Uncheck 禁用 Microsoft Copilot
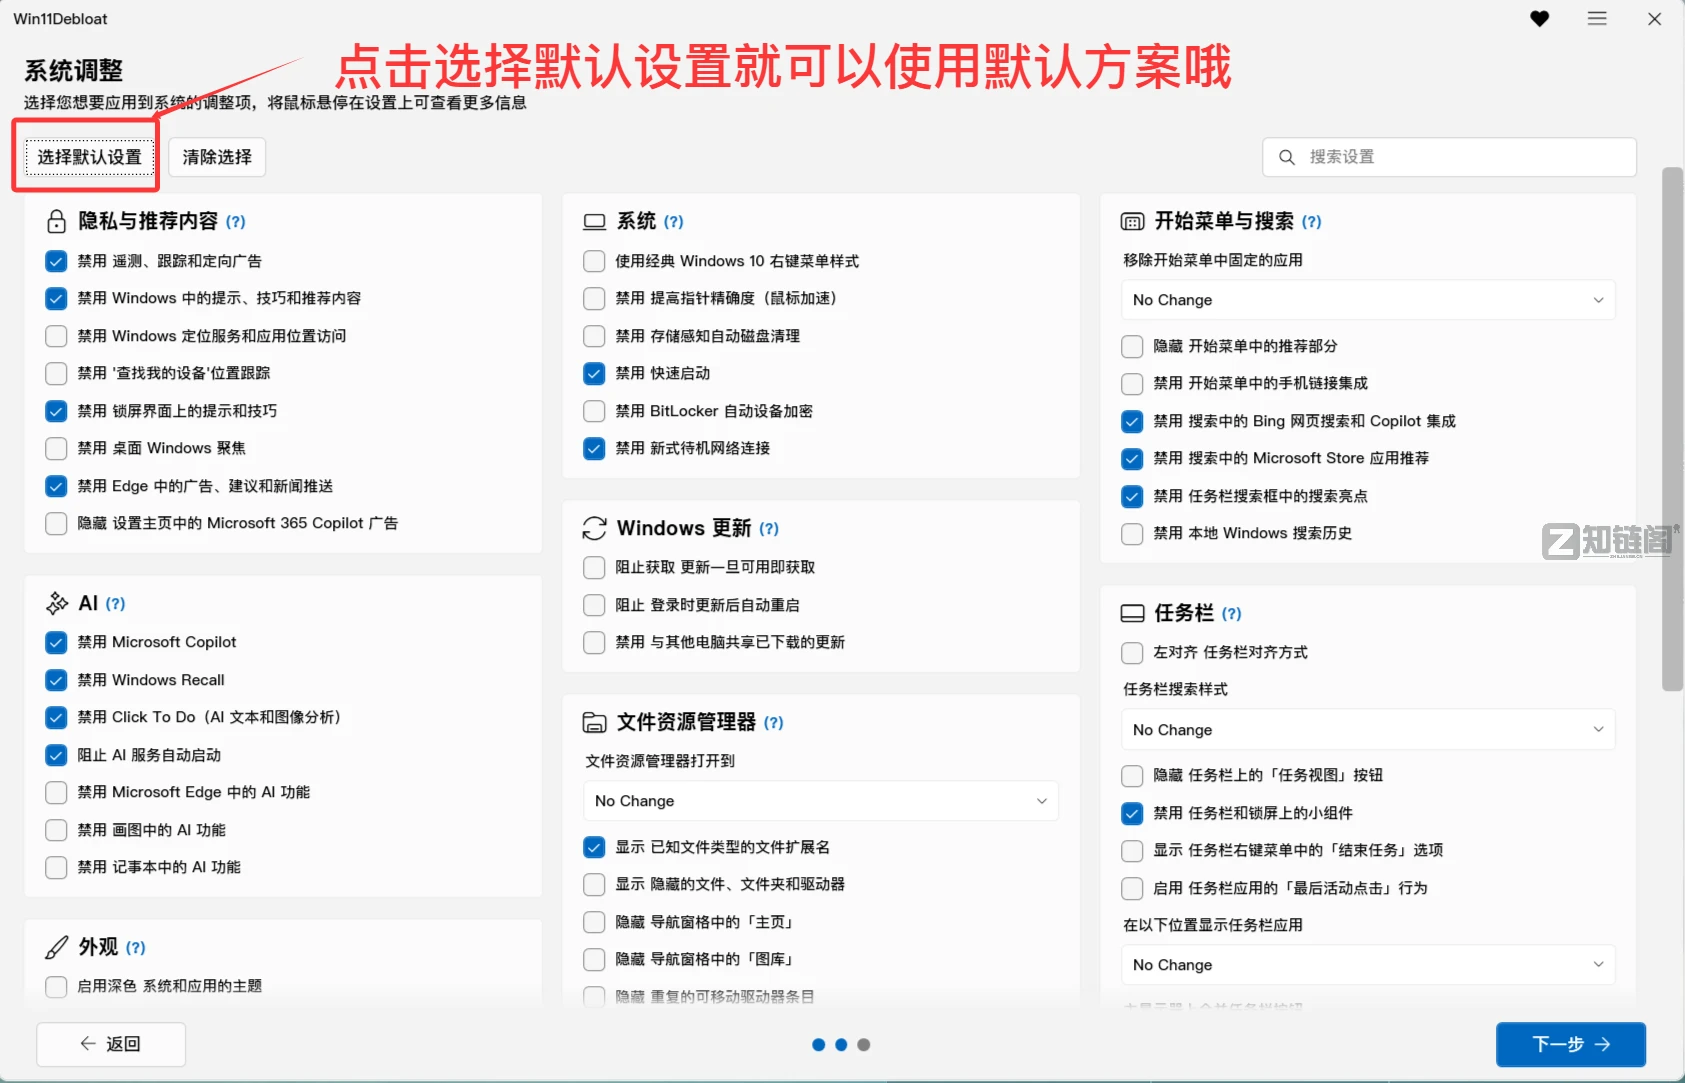Image resolution: width=1685 pixels, height=1083 pixels. point(56,642)
